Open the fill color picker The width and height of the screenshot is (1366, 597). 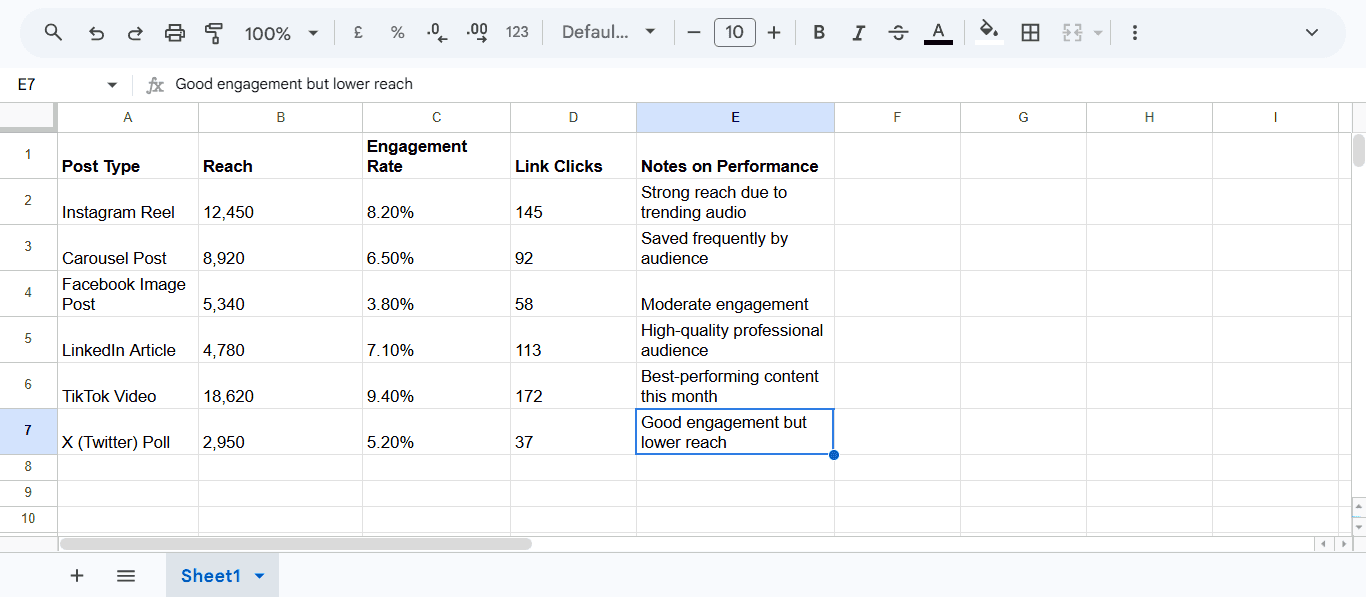pos(989,33)
